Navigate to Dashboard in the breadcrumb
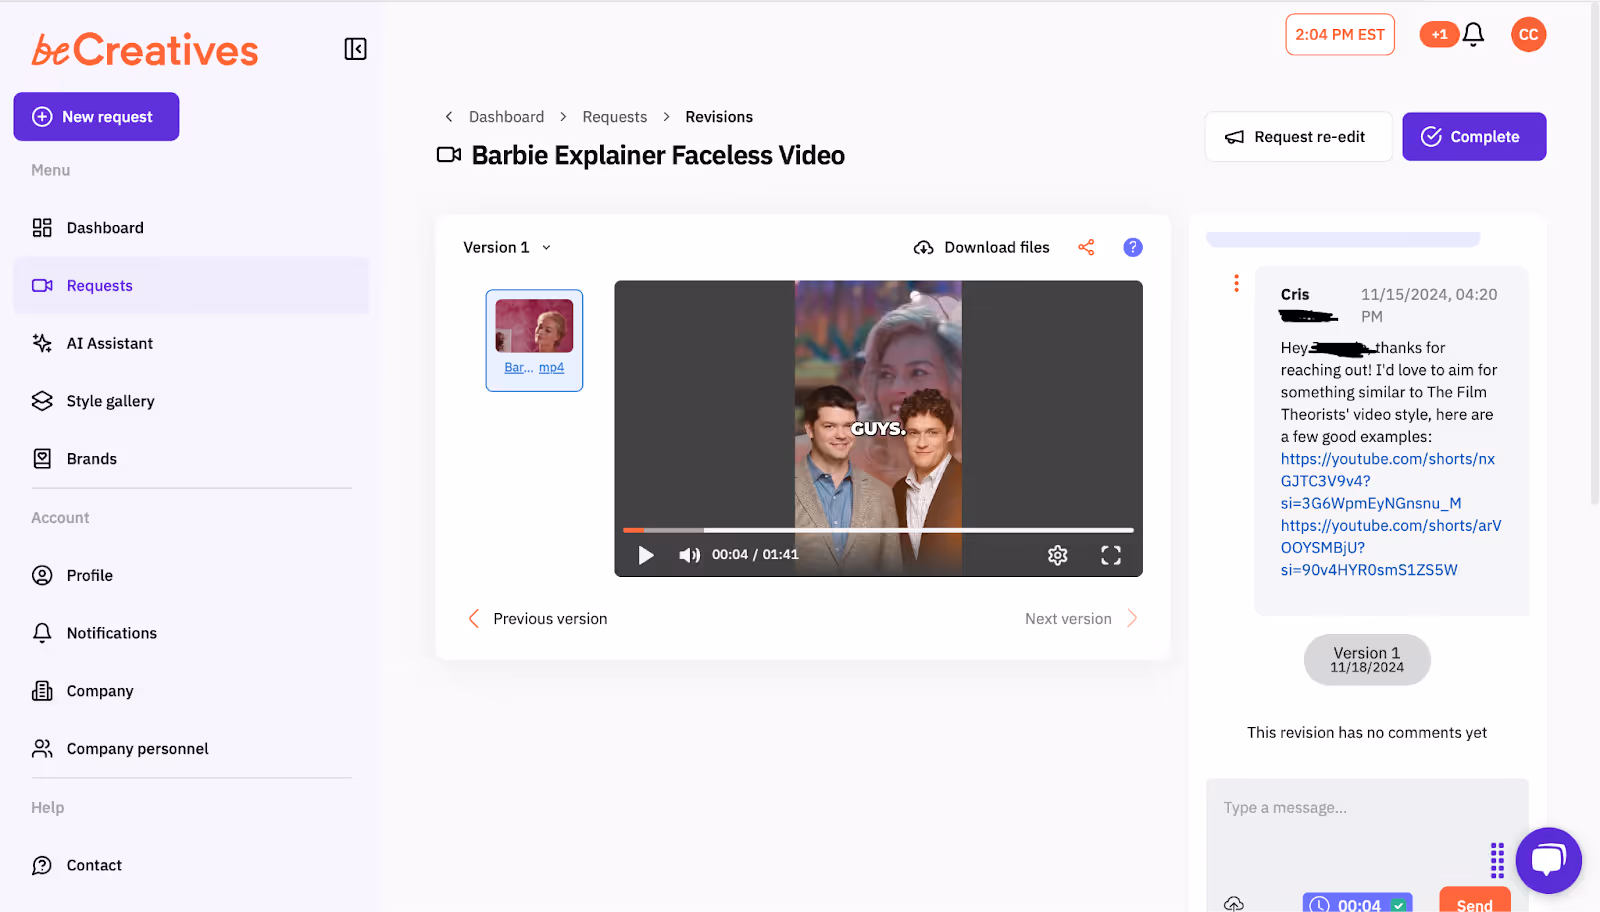The image size is (1600, 912). tap(507, 117)
